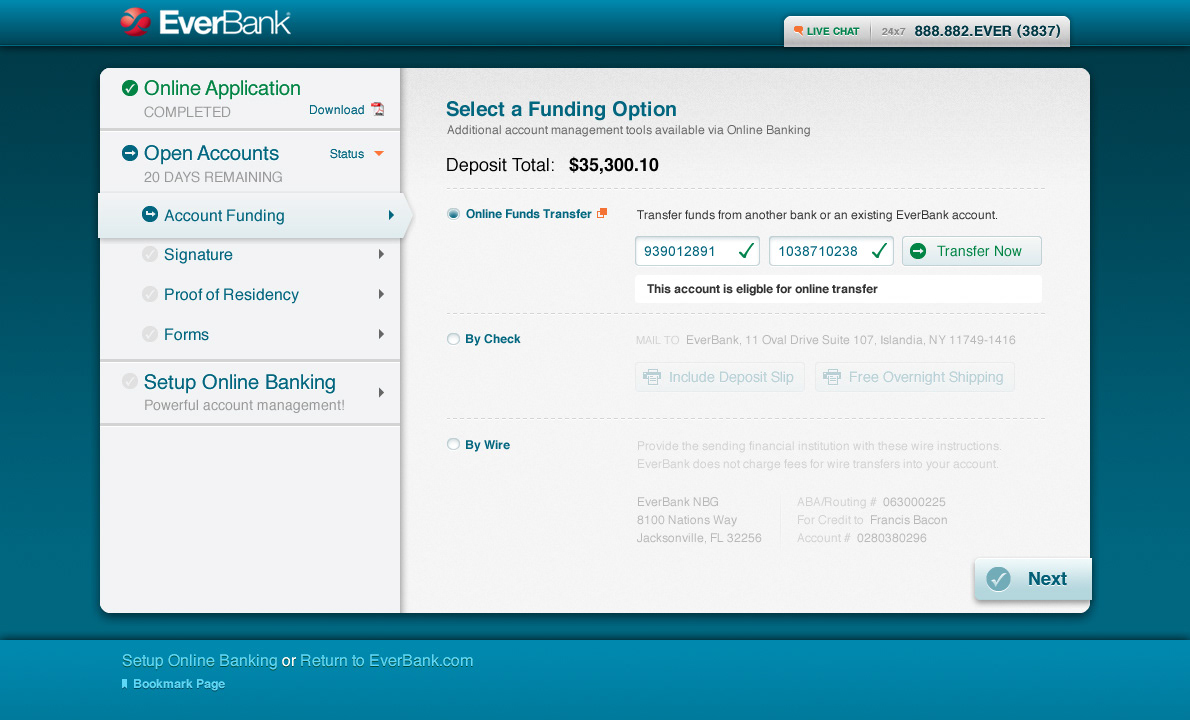Click the Transfer Now button
Screen dimensions: 1190x720
tap(971, 251)
